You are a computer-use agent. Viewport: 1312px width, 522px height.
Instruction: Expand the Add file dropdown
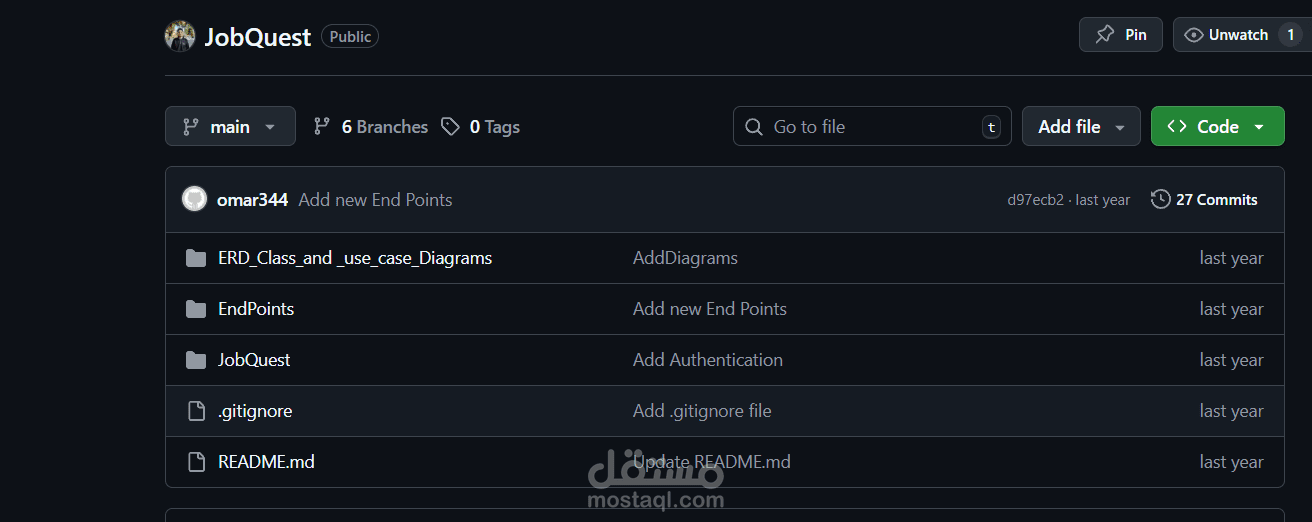point(1081,126)
